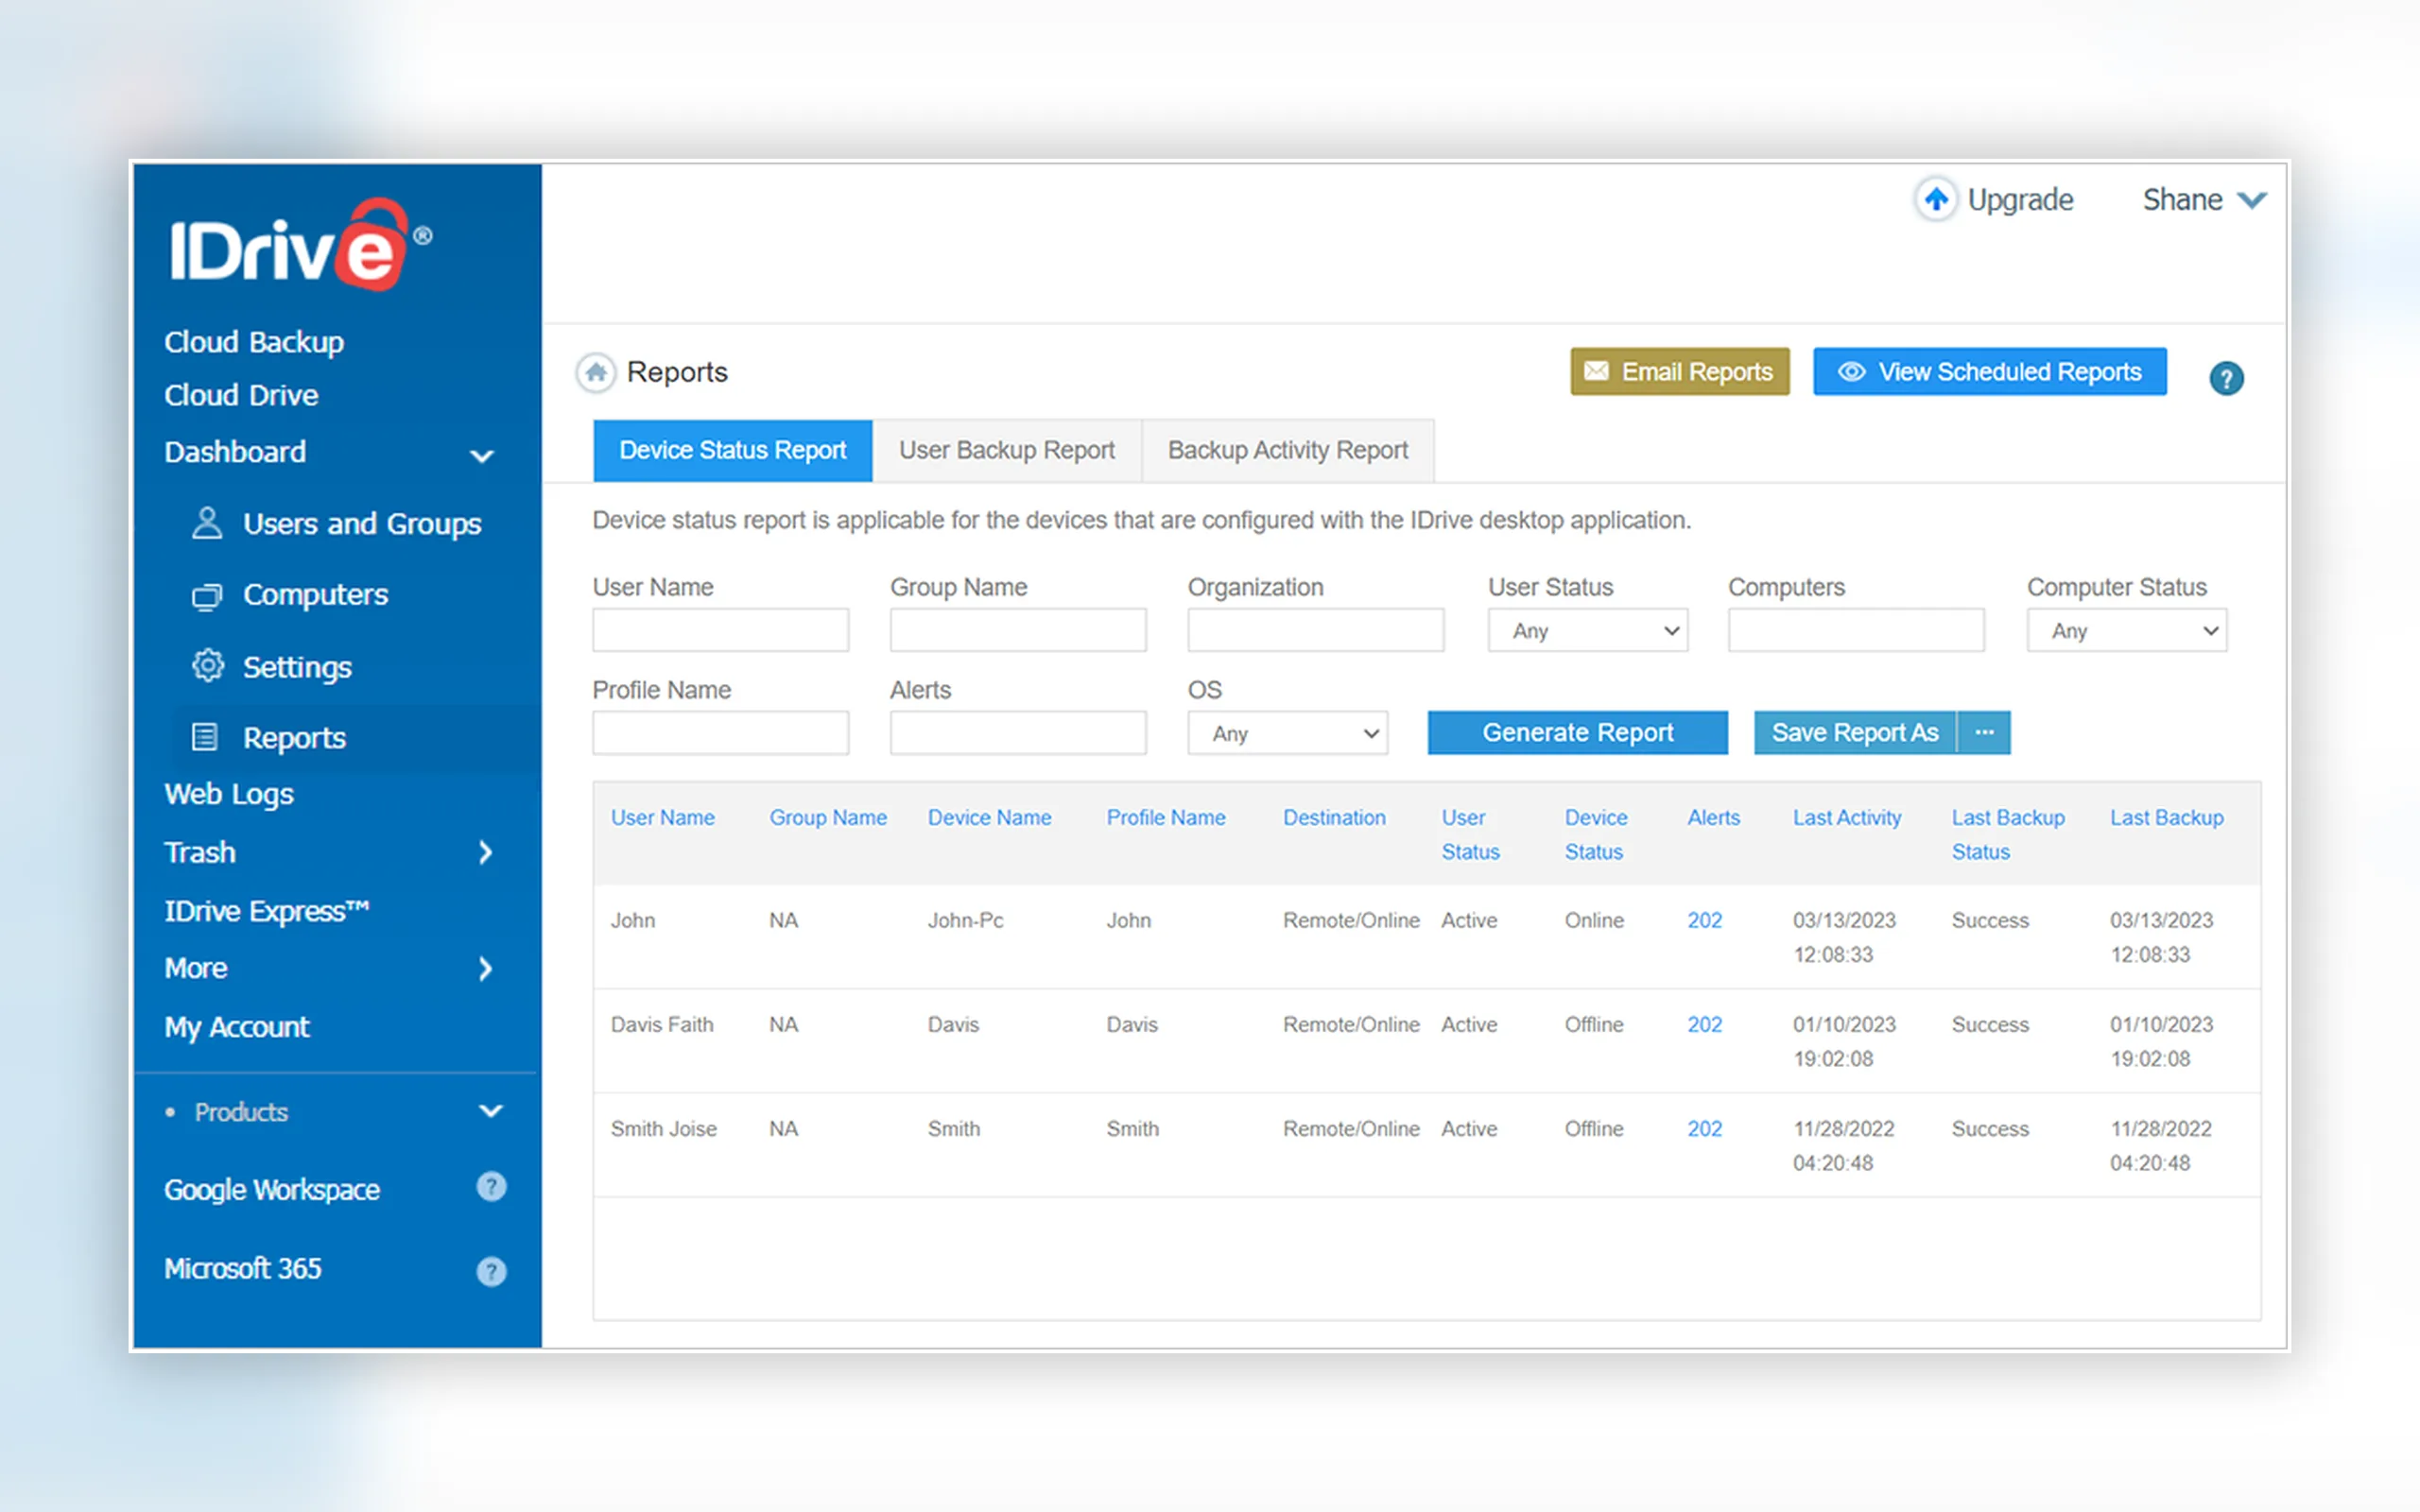Screen dimensions: 2420x1512
Task: Sort by Profile Name column header
Action: click(1165, 817)
